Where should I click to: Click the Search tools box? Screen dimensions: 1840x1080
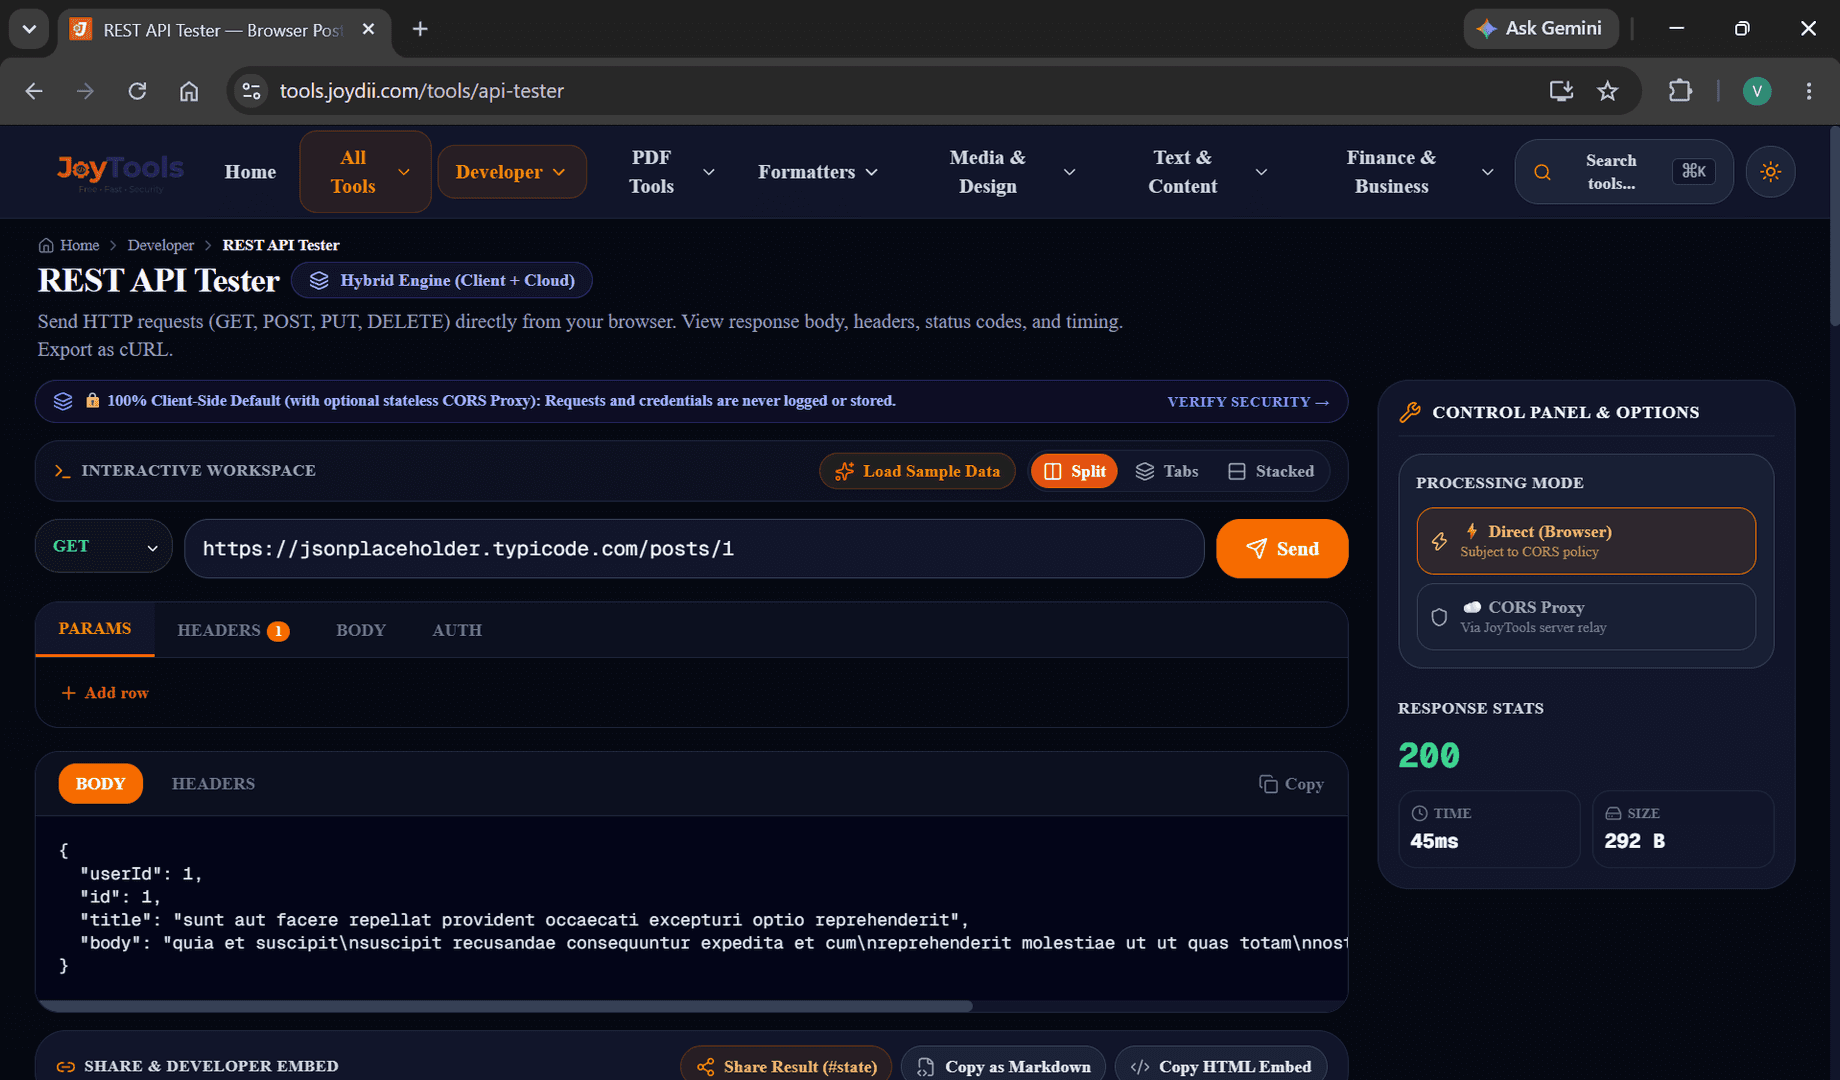[x=1624, y=172]
